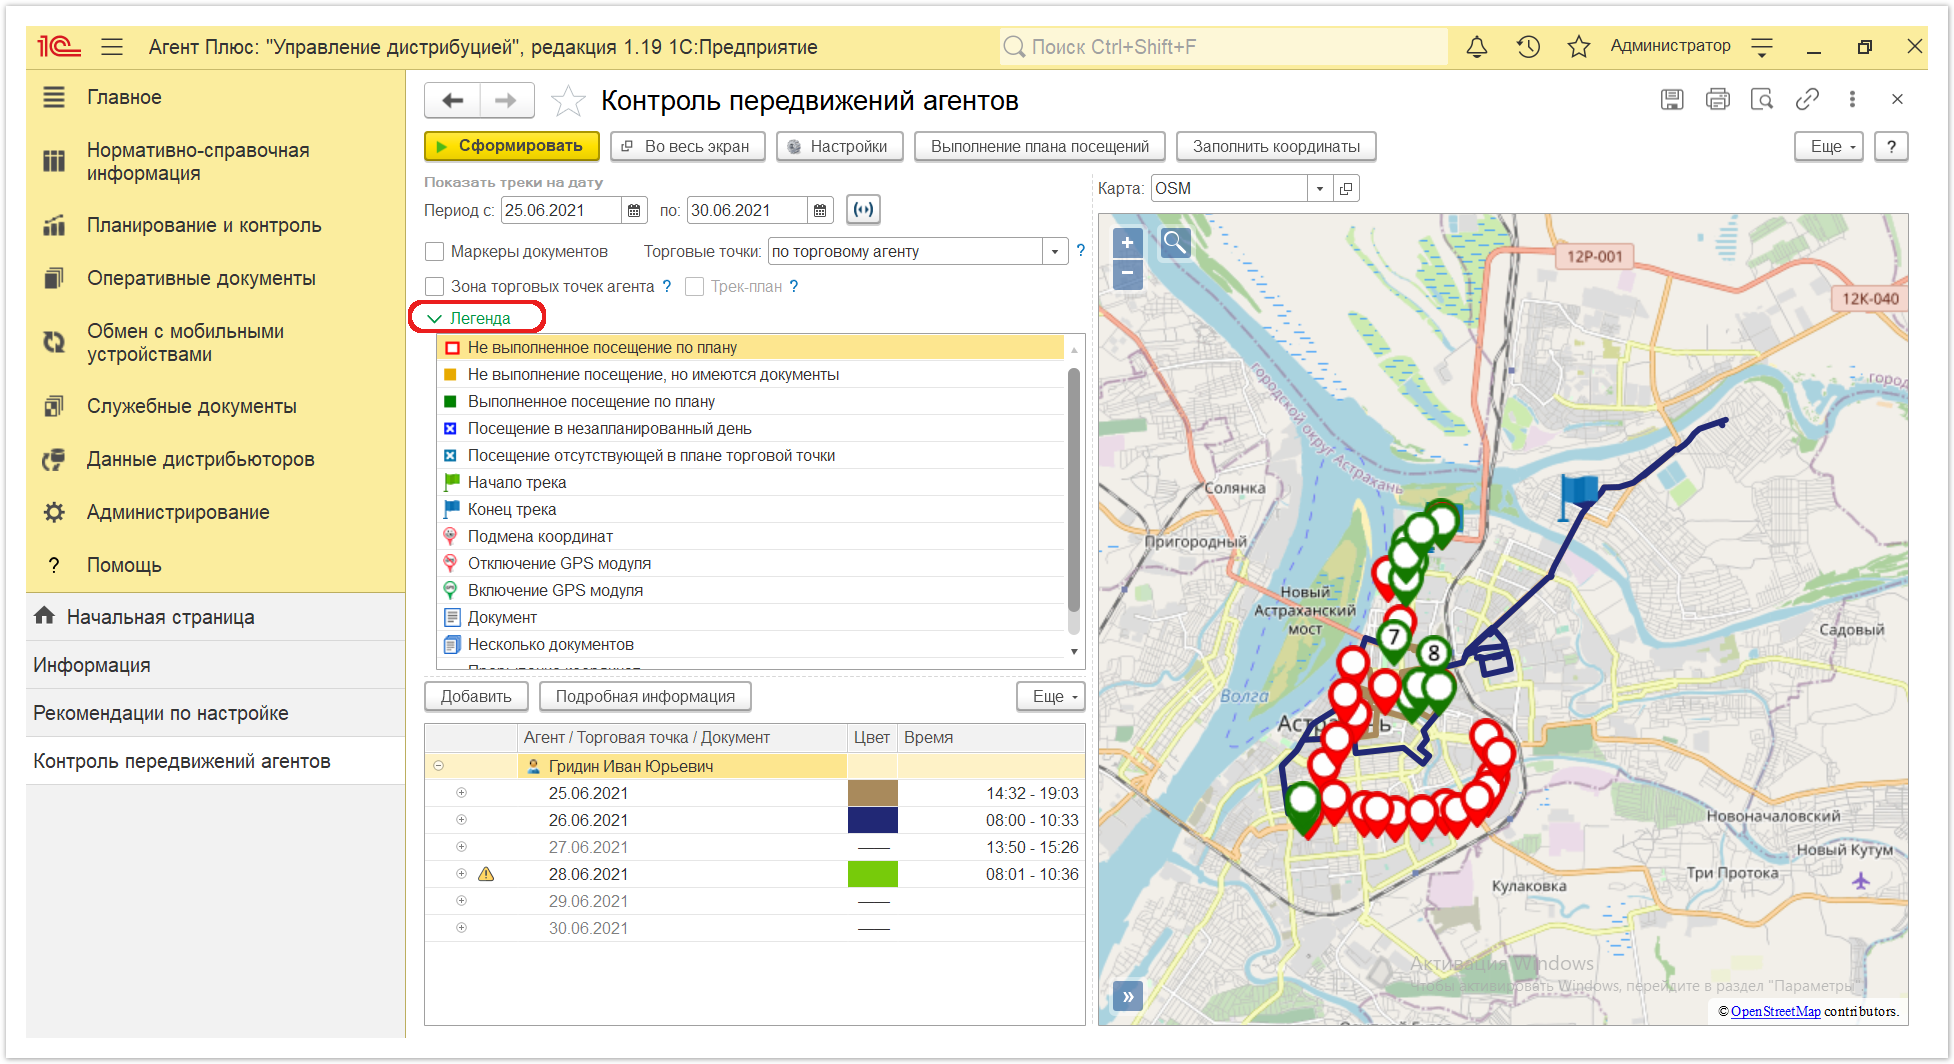Open calendar for period start date
The image size is (1954, 1064).
[x=634, y=210]
